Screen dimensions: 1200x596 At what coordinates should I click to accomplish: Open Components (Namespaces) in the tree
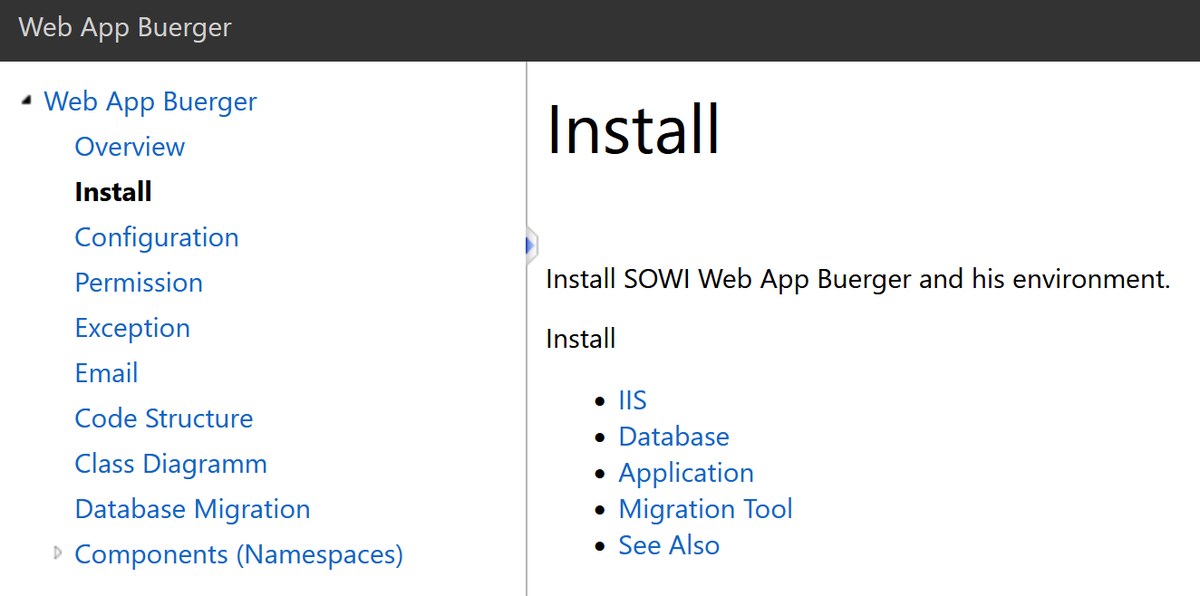click(x=239, y=554)
